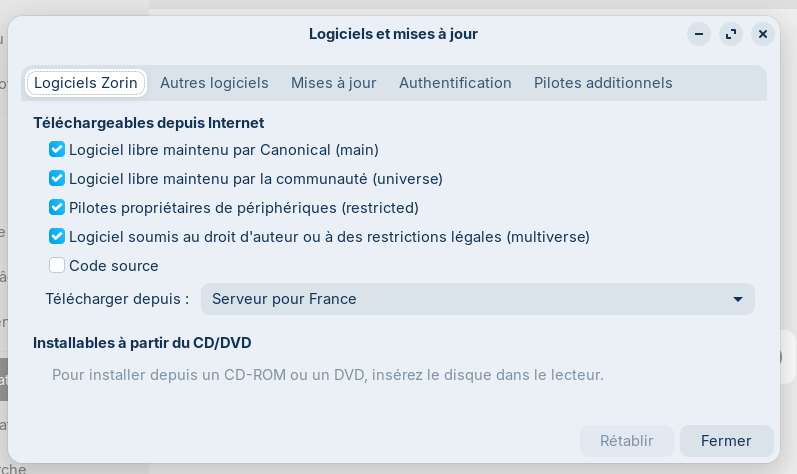Click the Code source label text
The height and width of the screenshot is (474, 797).
coord(114,266)
